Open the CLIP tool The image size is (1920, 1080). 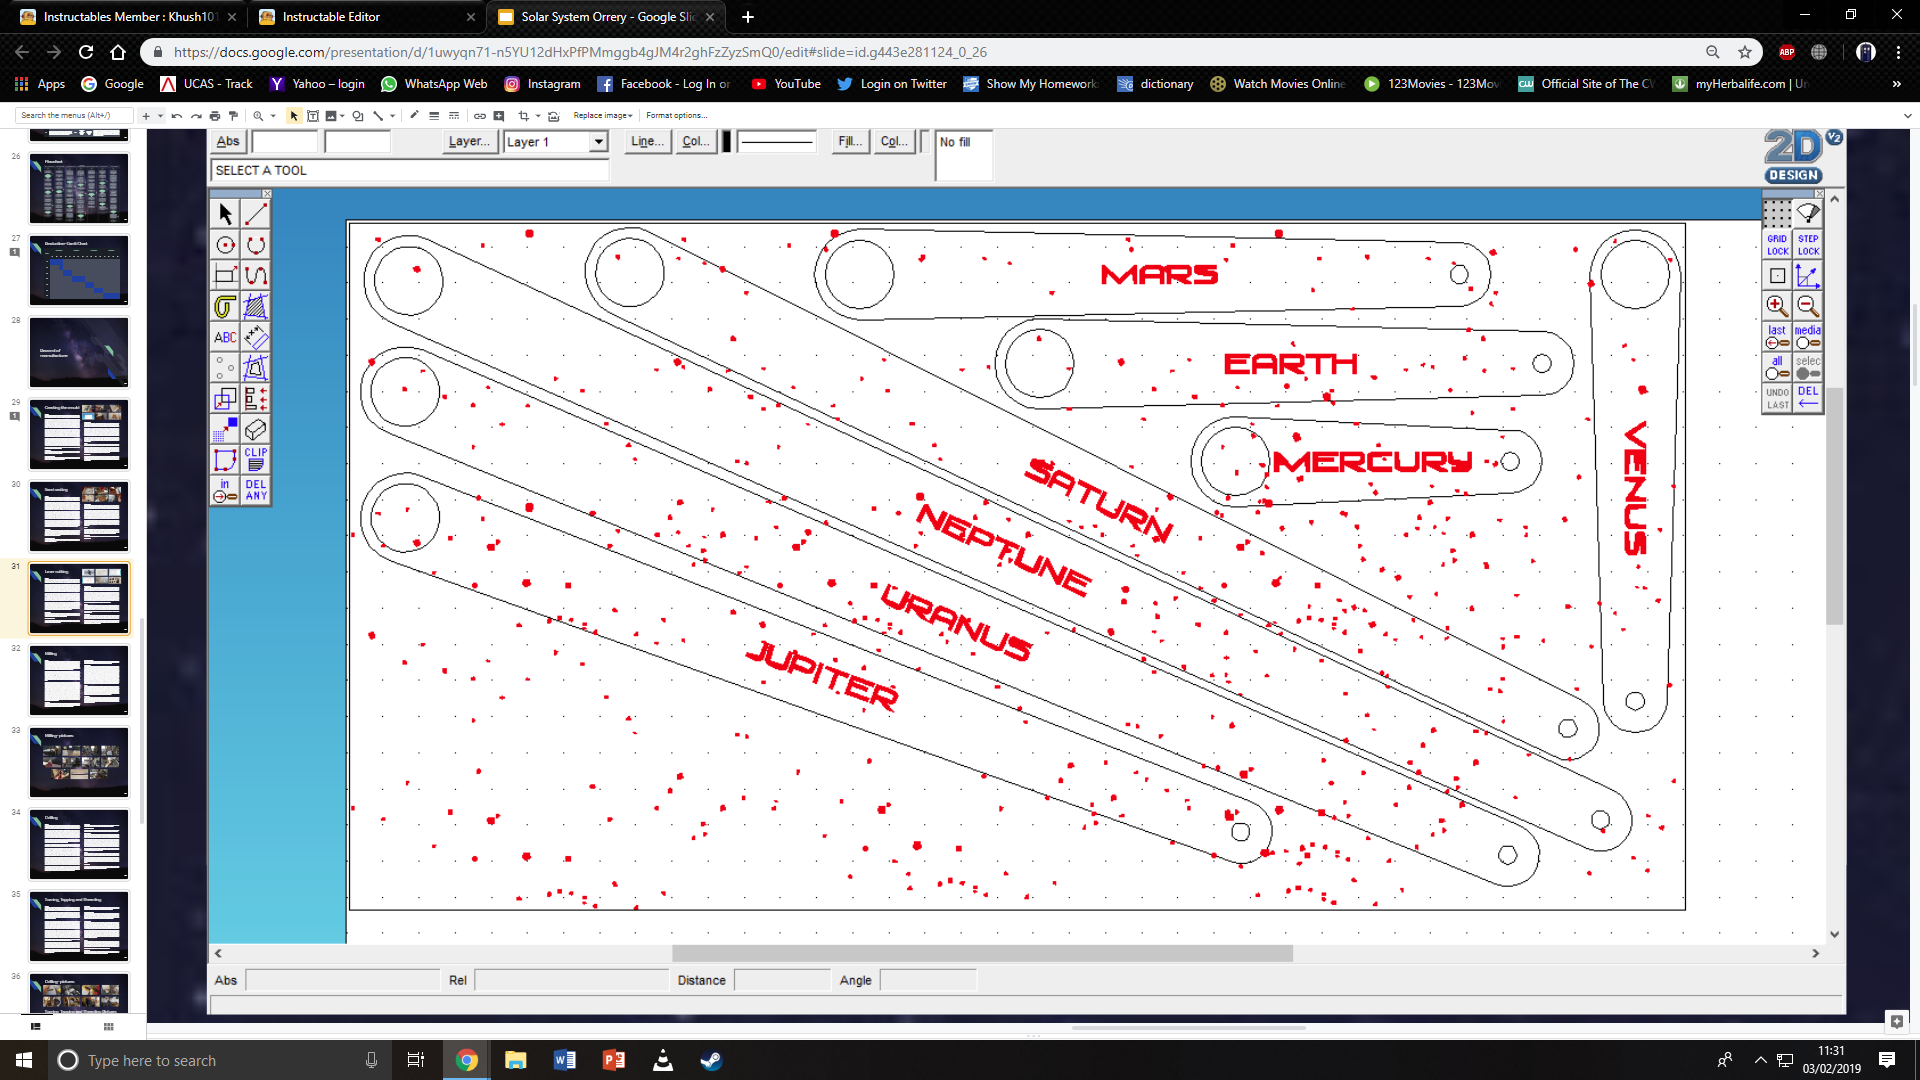pos(256,458)
